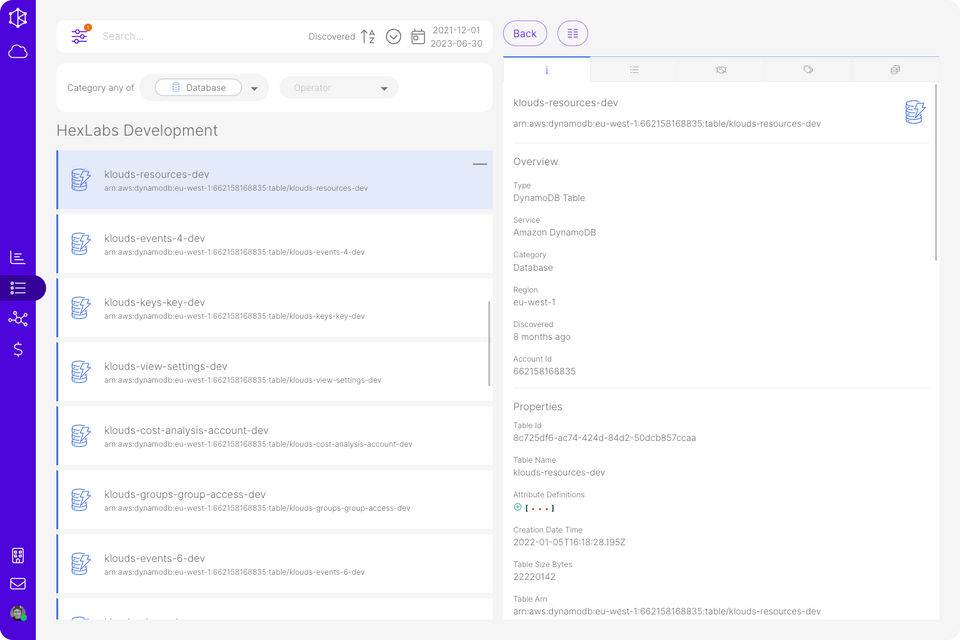This screenshot has width=960, height=640.
Task: Click the HexLabs Development heading
Action: coord(137,130)
